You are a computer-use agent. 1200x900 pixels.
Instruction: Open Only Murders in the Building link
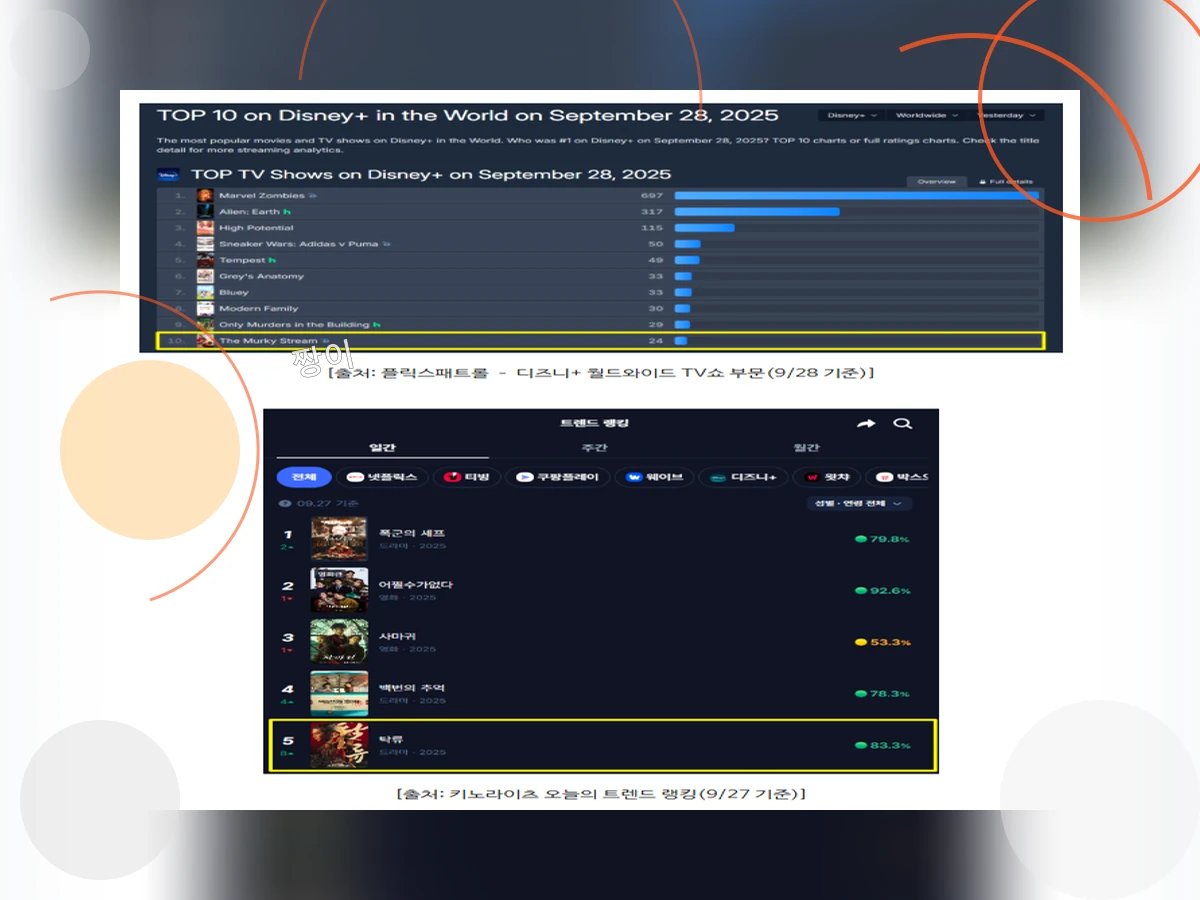(x=295, y=325)
